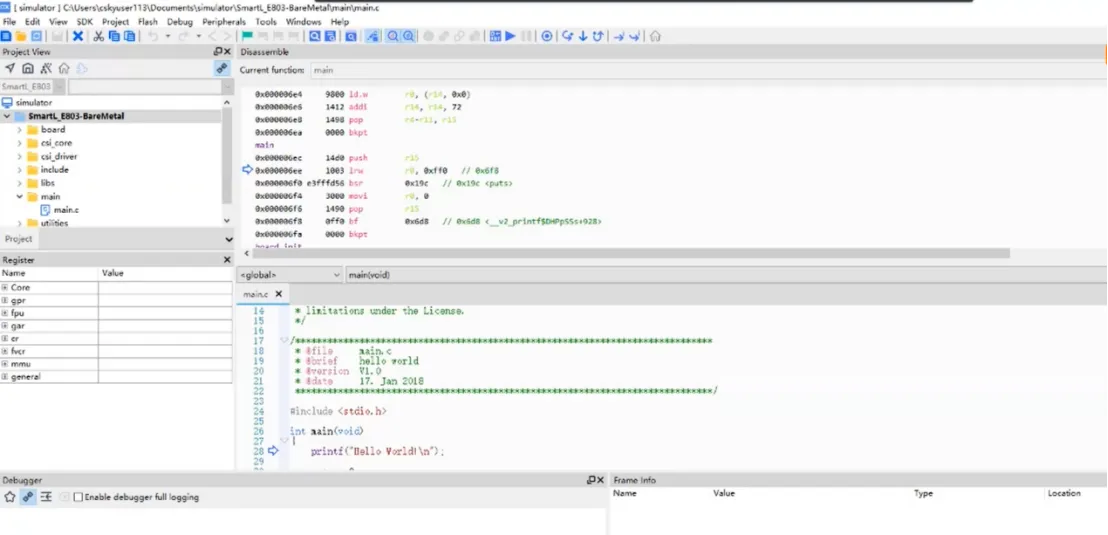
Task: Click the blue X delete icon in toolbar
Action: (x=78, y=36)
